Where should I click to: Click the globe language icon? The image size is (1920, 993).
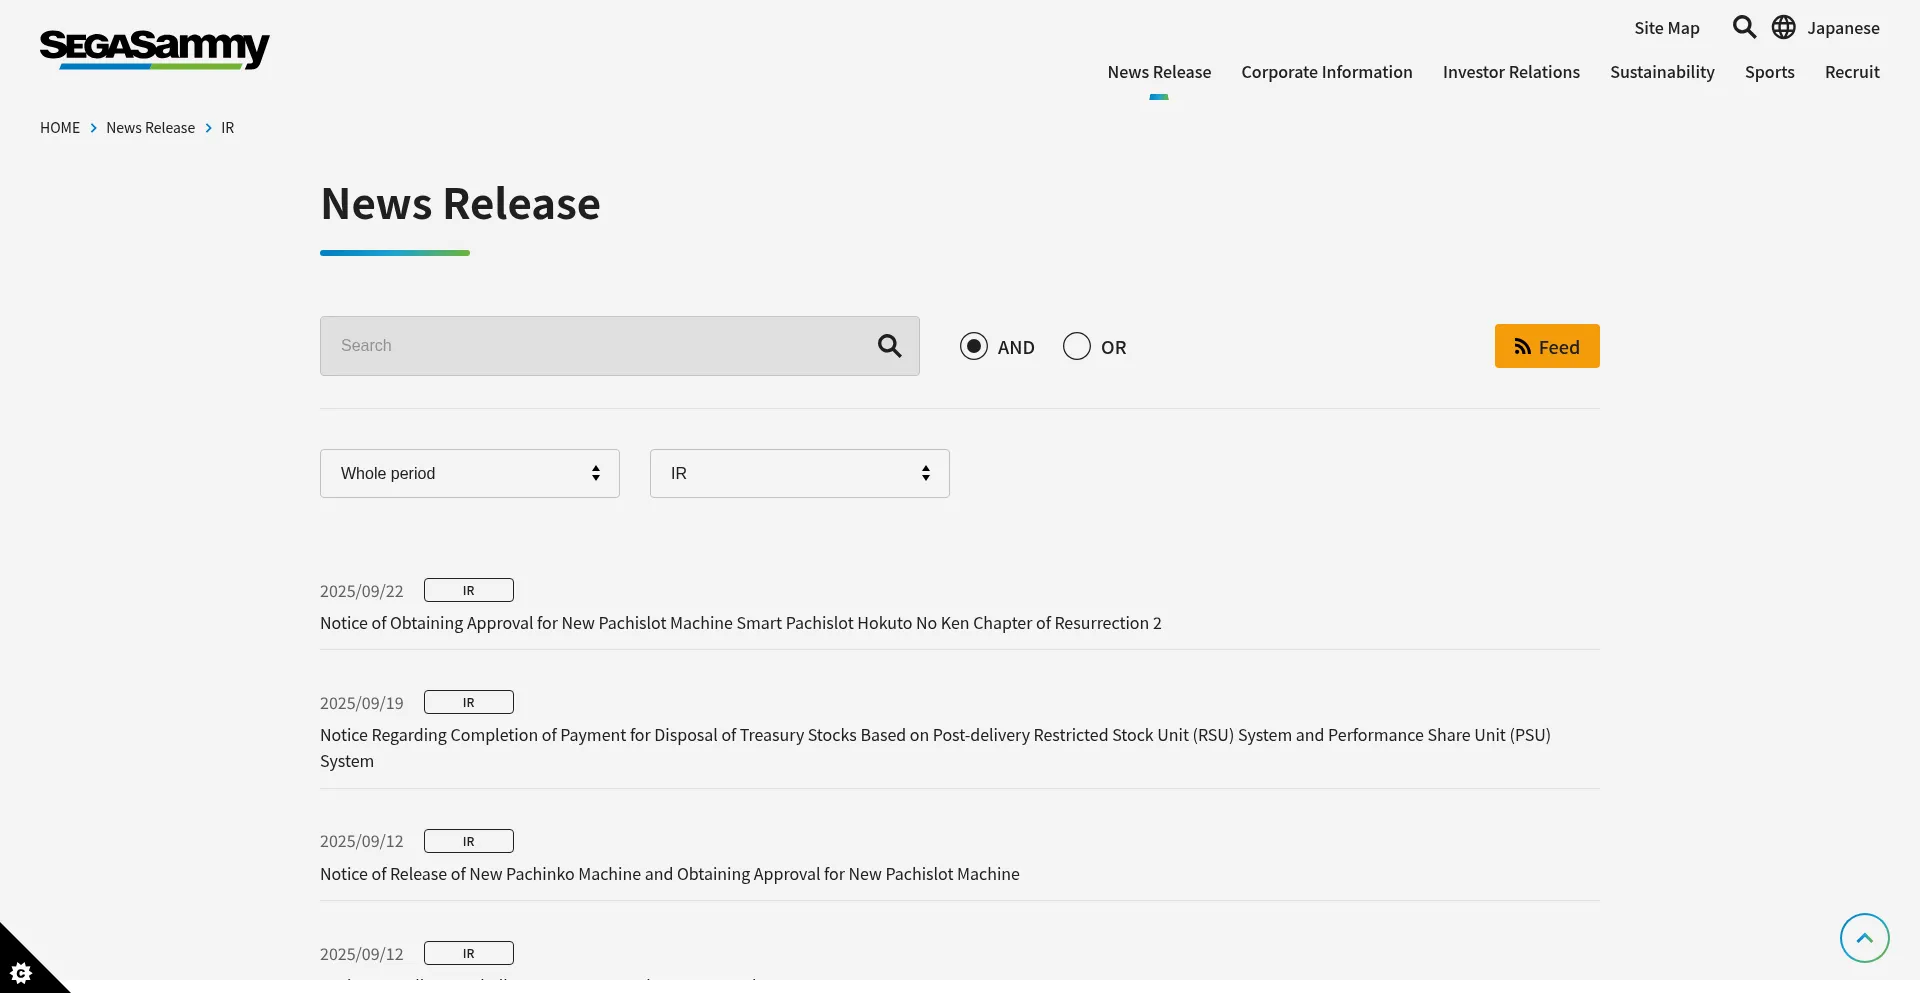pyautogui.click(x=1784, y=27)
